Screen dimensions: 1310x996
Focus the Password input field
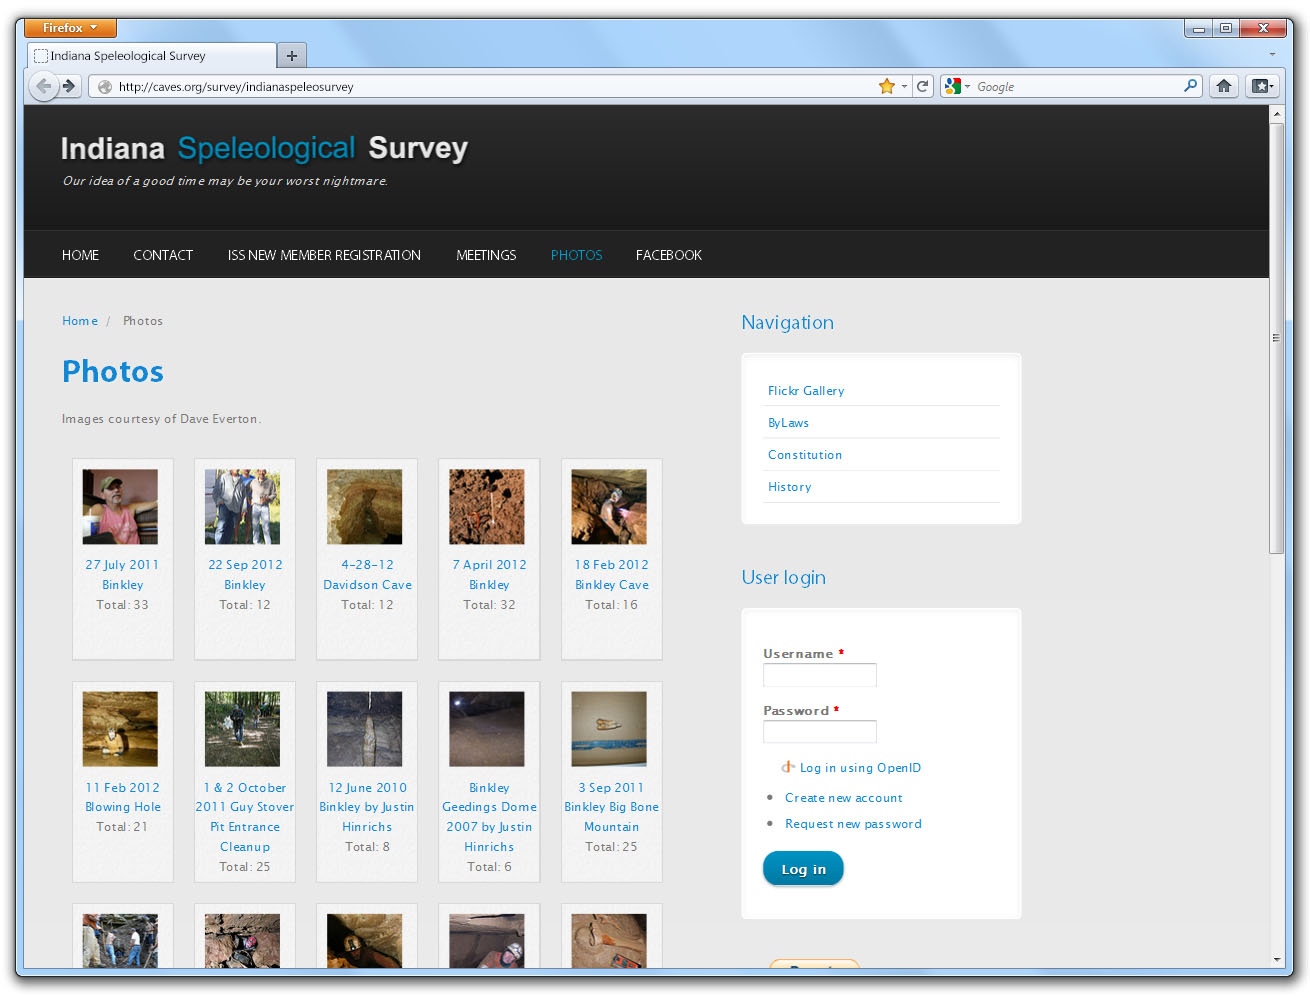pyautogui.click(x=820, y=732)
